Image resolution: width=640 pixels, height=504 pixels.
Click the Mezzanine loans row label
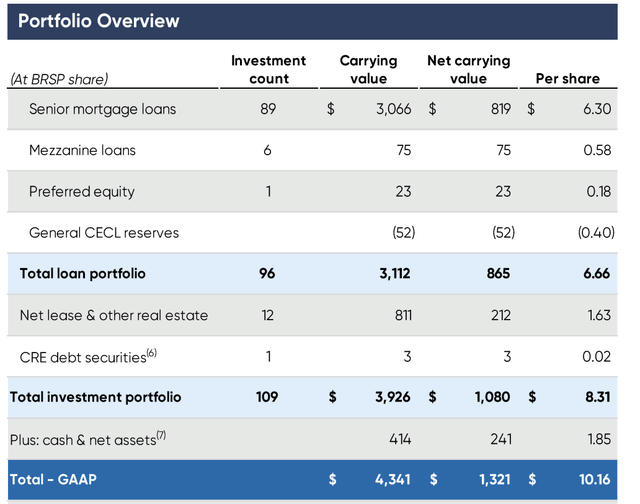coord(82,151)
